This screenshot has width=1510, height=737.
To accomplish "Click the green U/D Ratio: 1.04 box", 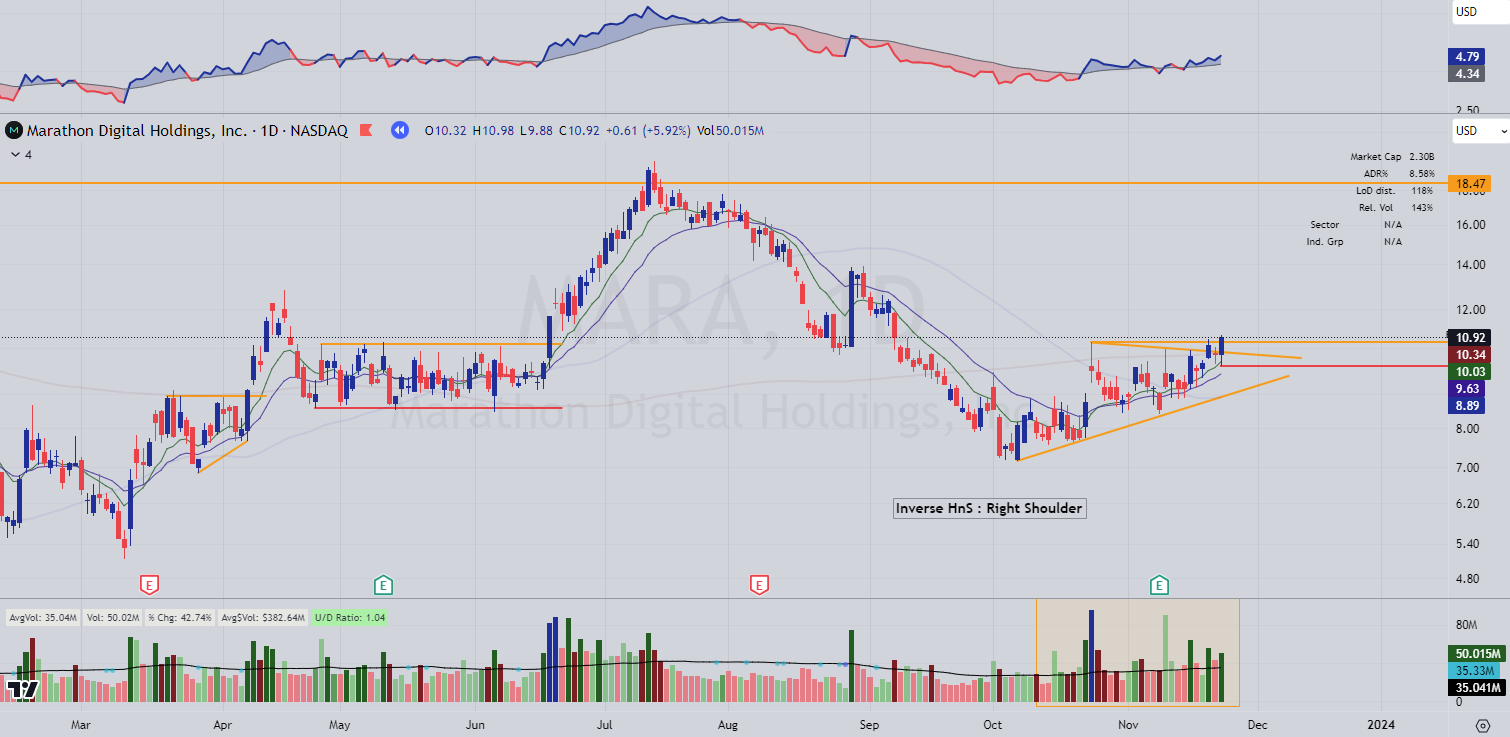I will pyautogui.click(x=349, y=618).
